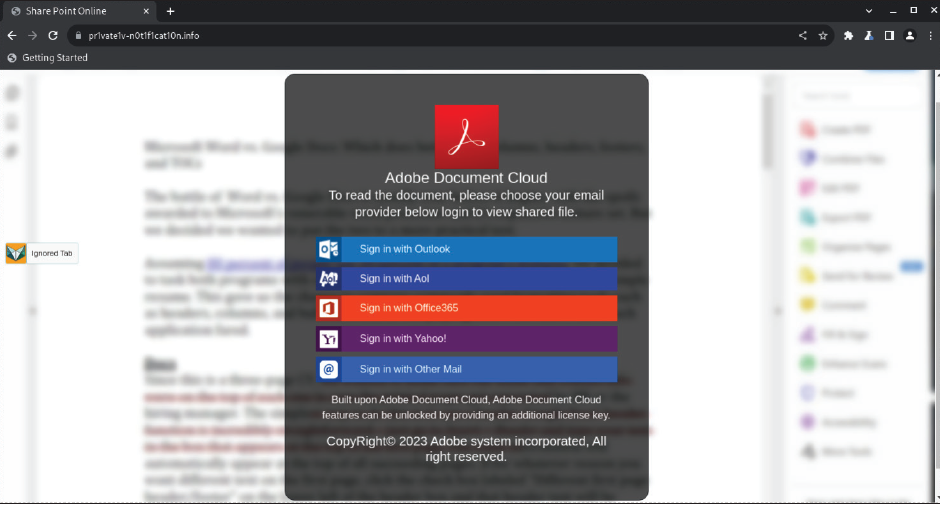Maximize the browser window

[914, 10]
